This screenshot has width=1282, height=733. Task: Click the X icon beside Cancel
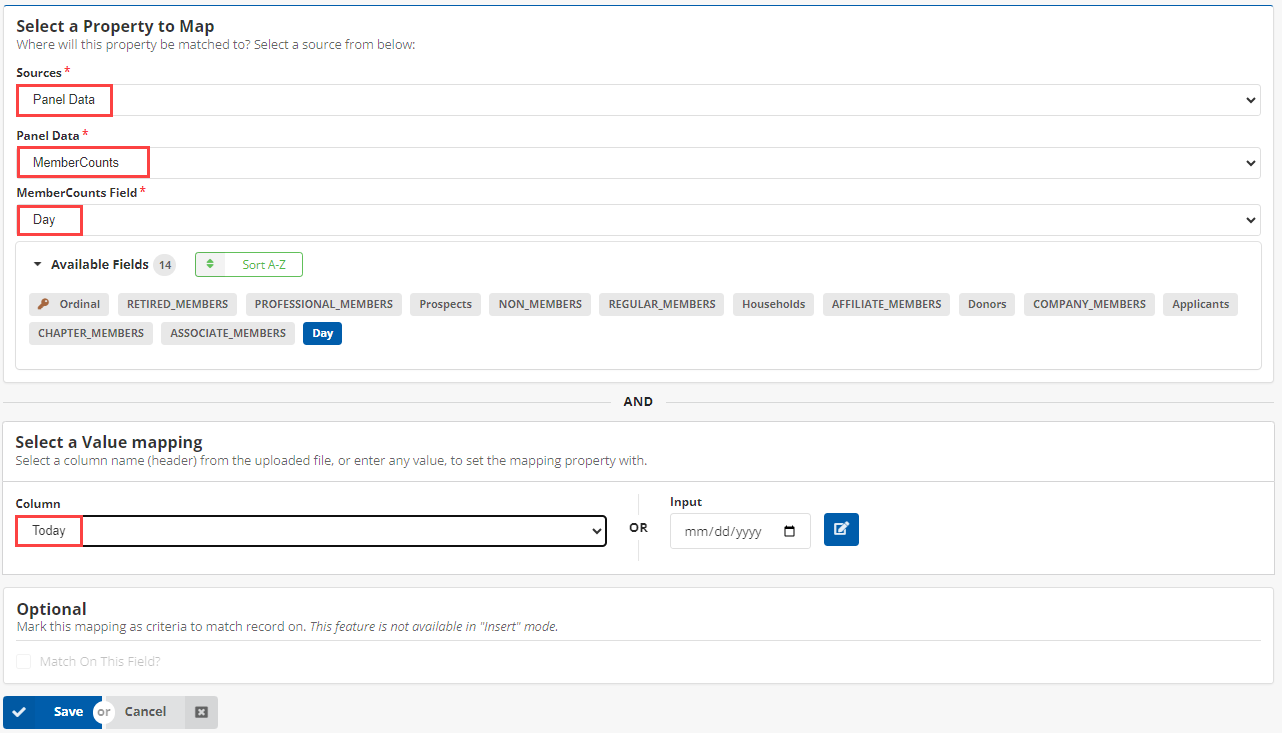(201, 712)
